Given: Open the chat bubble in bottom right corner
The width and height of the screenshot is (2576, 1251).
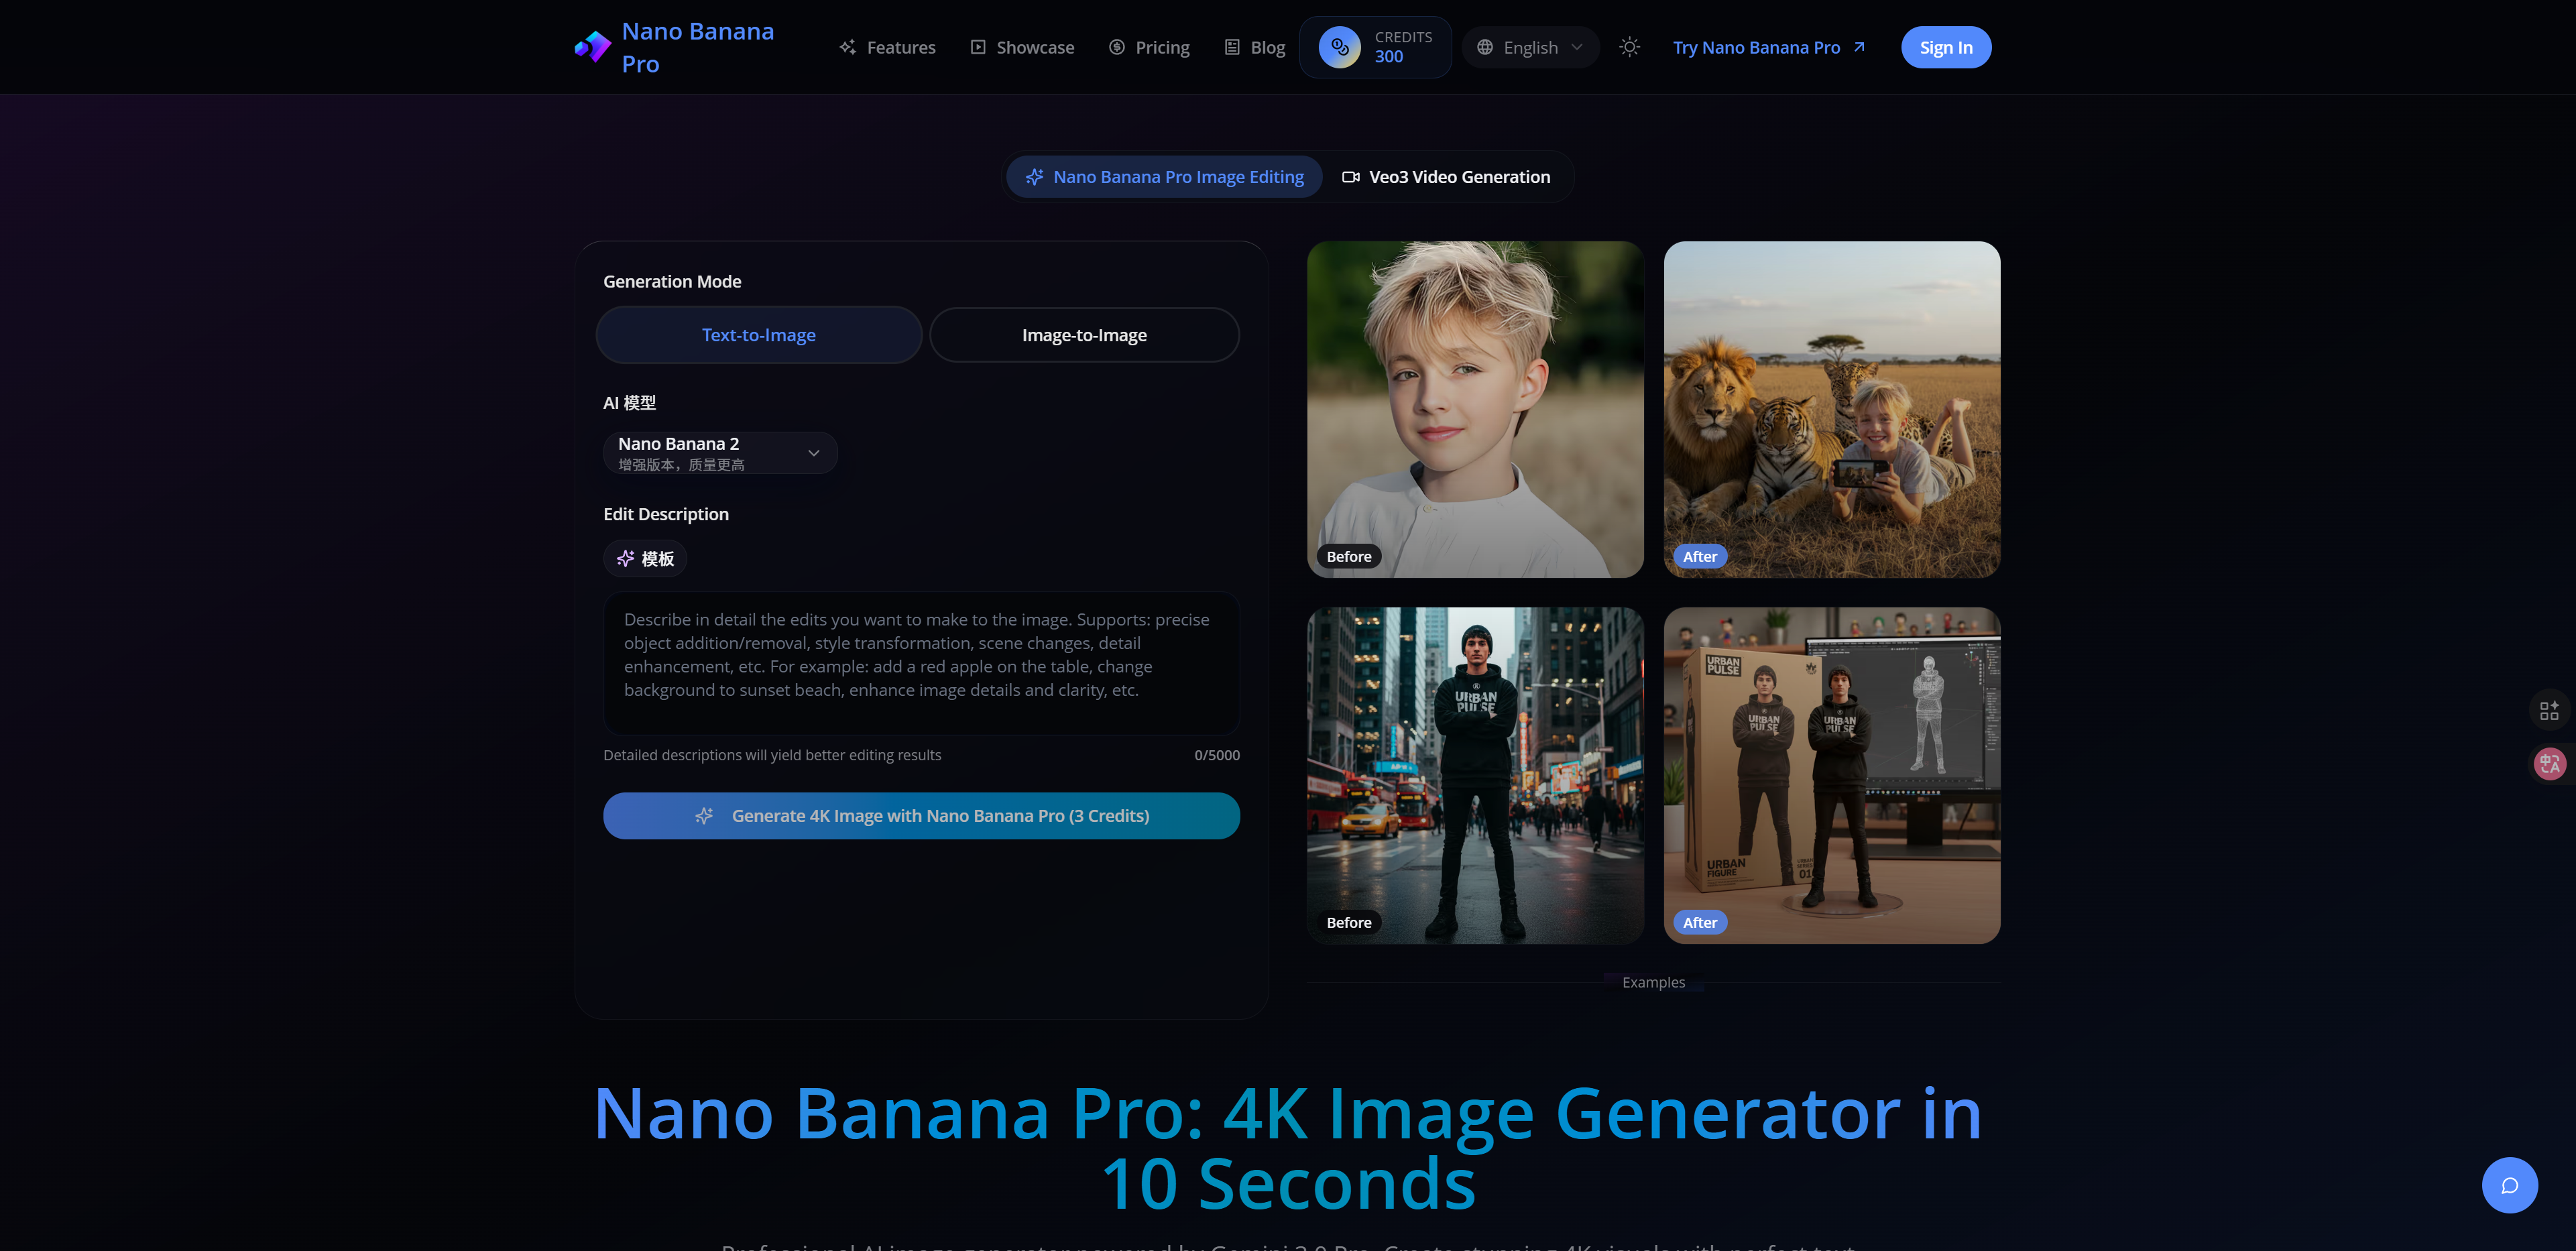Looking at the screenshot, I should (2509, 1185).
